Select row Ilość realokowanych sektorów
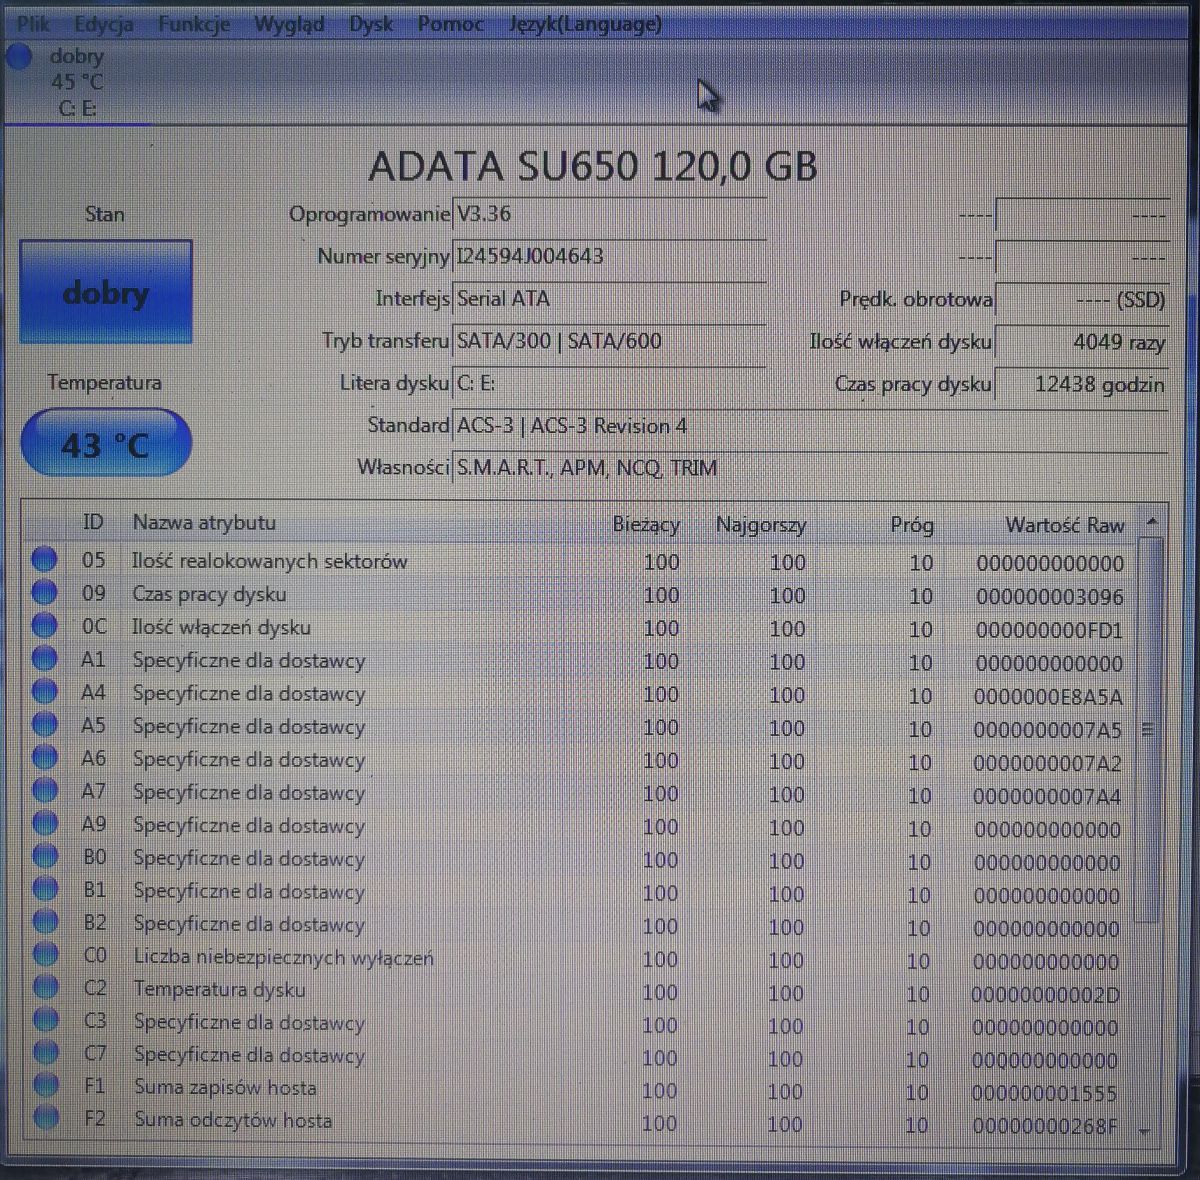This screenshot has width=1200, height=1180. [x=580, y=562]
